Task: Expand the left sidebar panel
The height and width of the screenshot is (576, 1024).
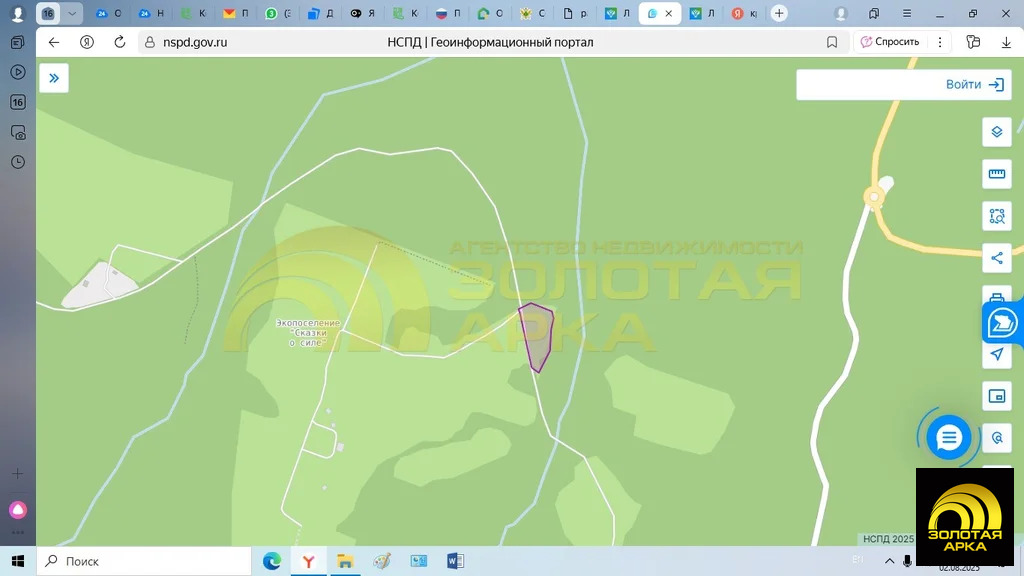Action: tap(54, 78)
